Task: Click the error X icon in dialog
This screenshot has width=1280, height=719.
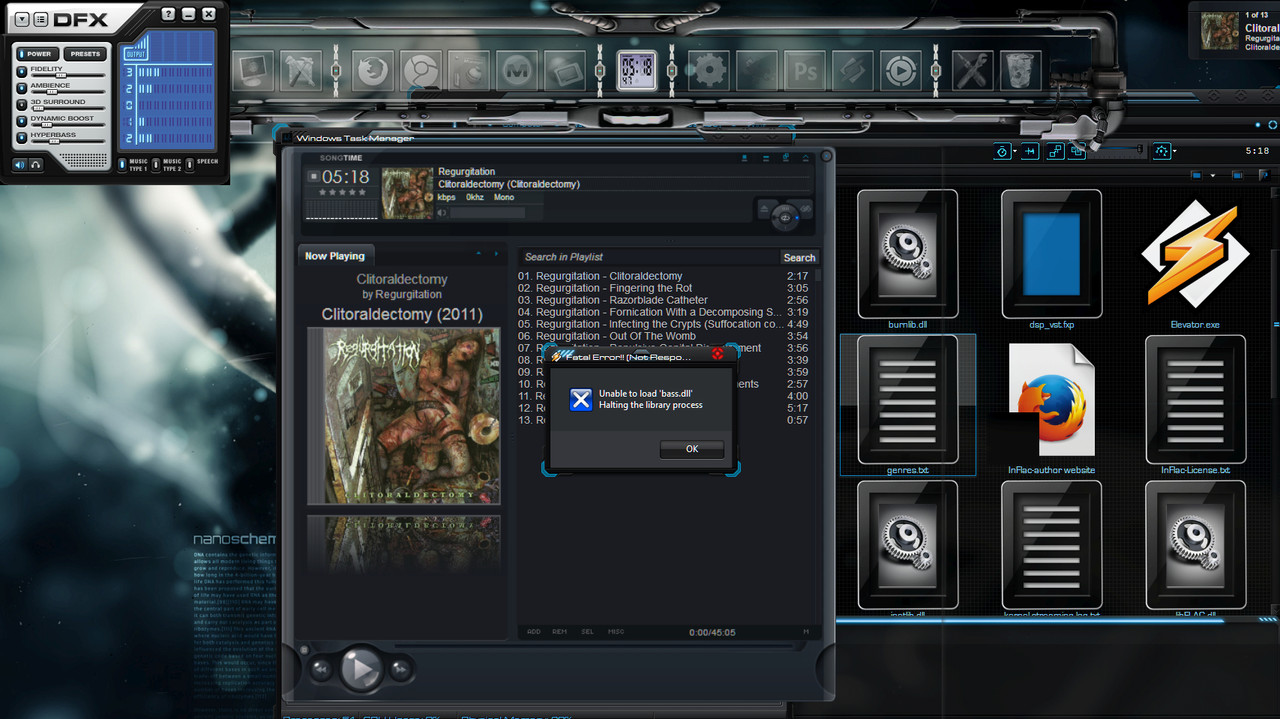Action: coord(581,400)
